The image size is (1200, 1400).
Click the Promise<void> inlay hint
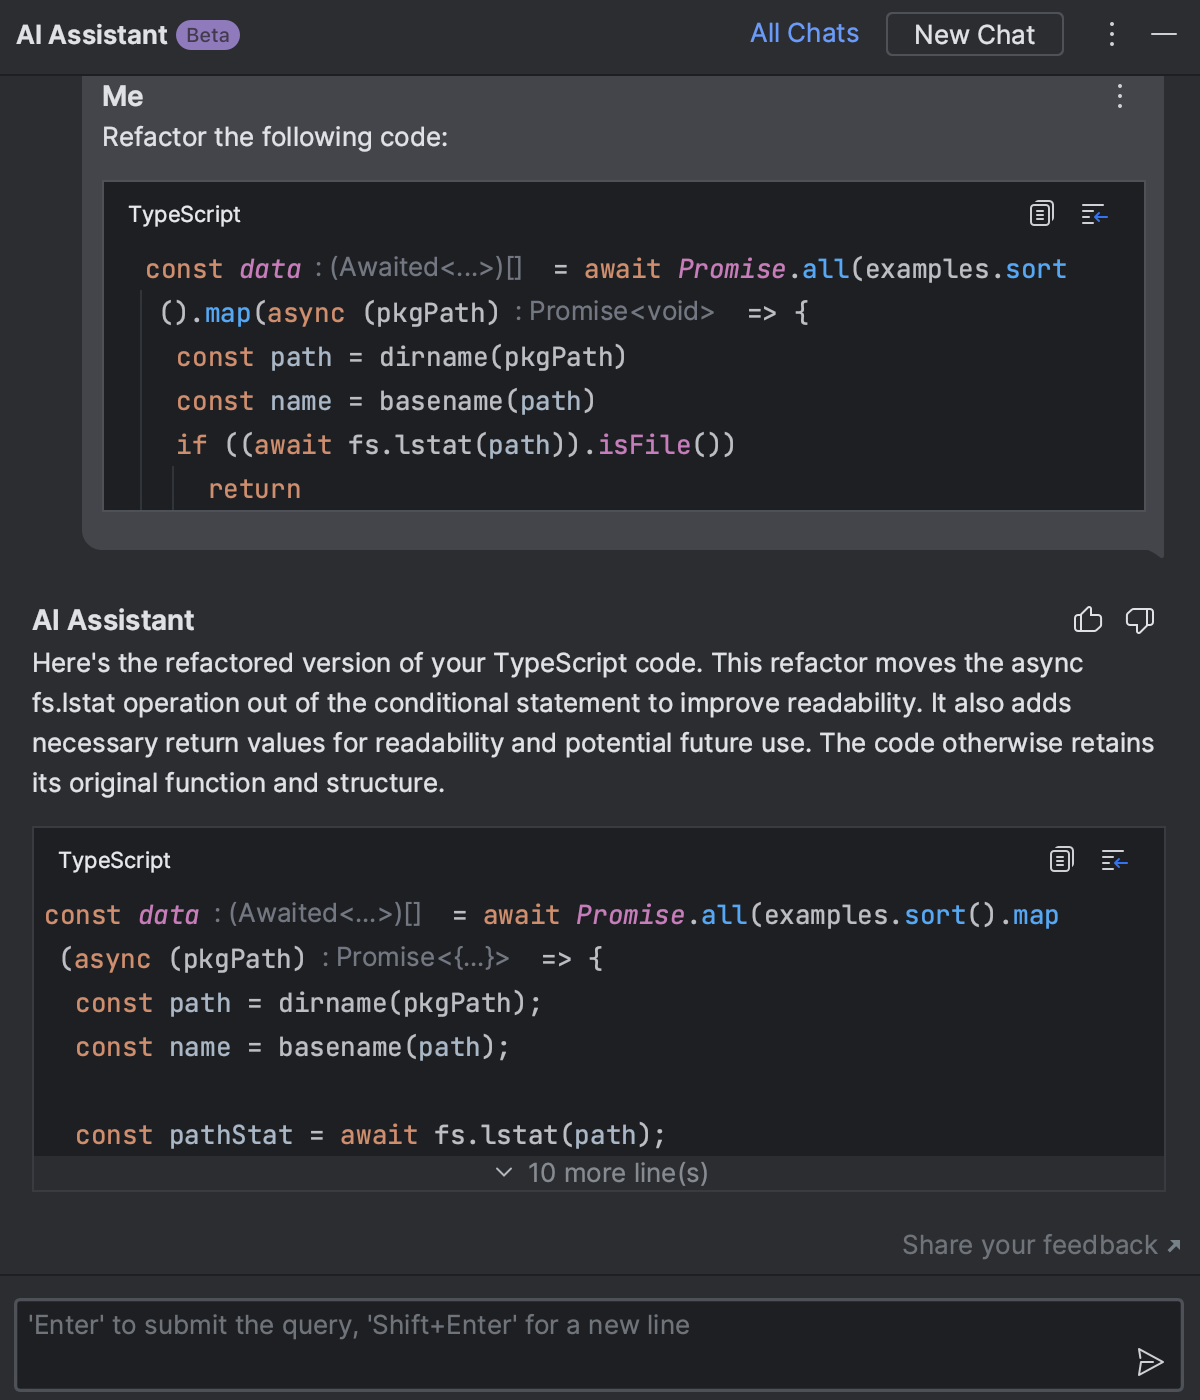tap(622, 311)
